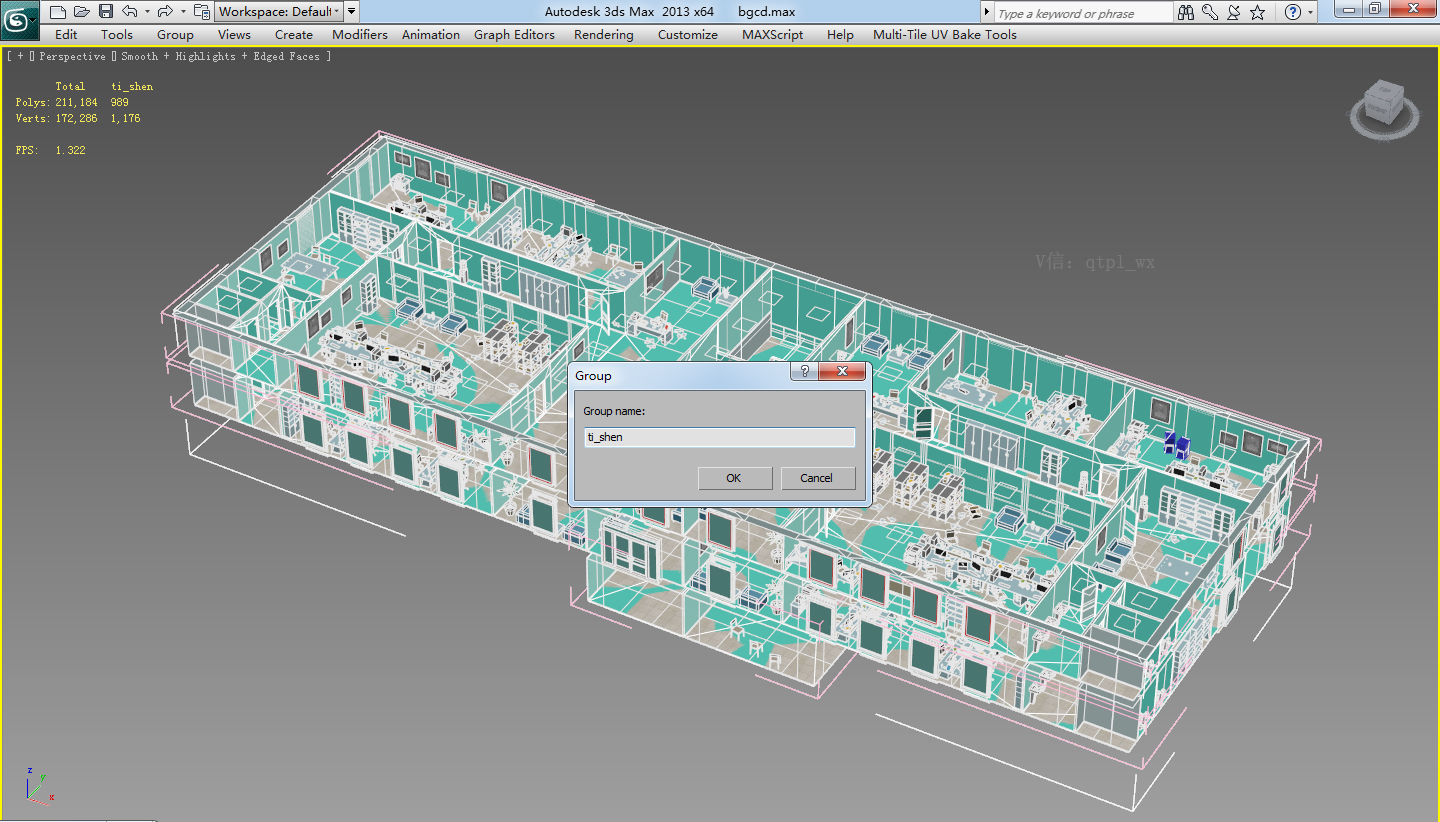1440x822 pixels.
Task: Open the Create menu
Action: [294, 34]
